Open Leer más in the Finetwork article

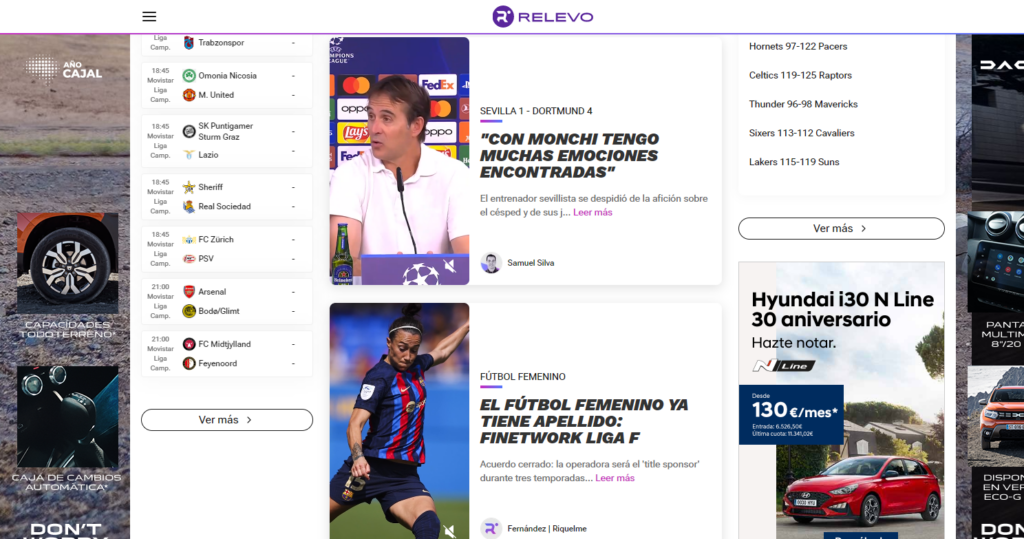[615, 478]
